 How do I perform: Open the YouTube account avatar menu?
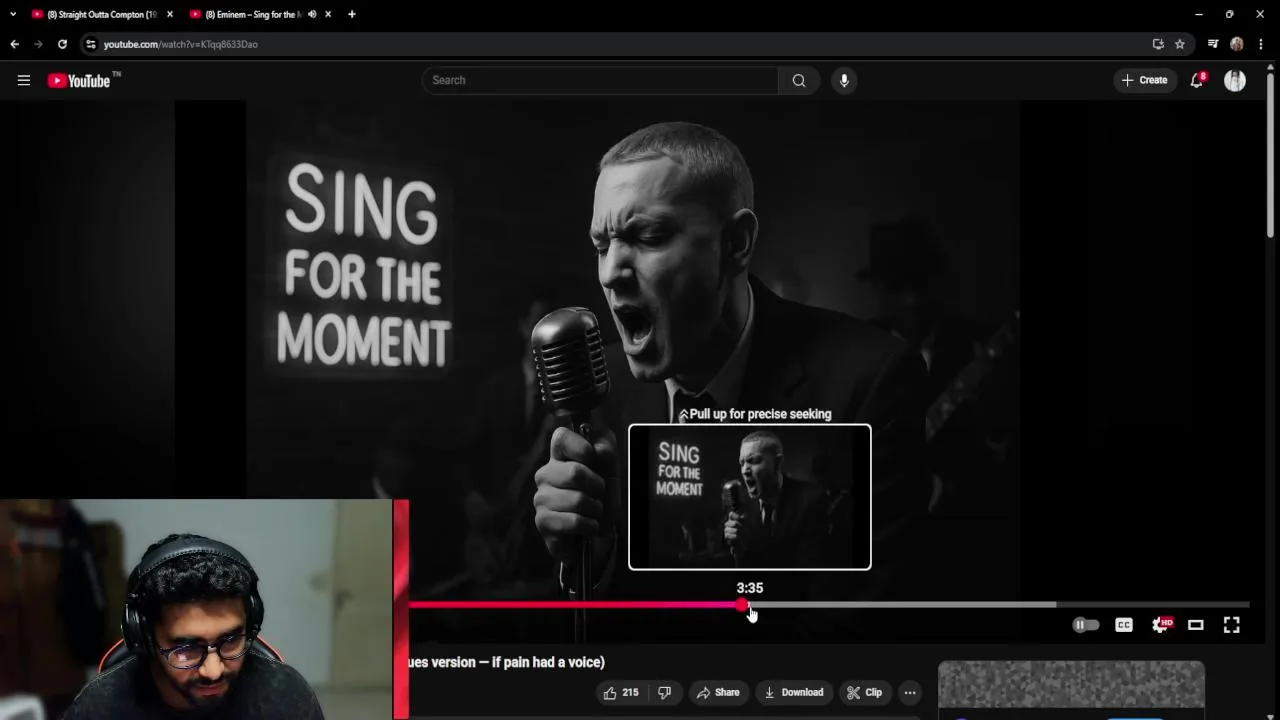1235,80
